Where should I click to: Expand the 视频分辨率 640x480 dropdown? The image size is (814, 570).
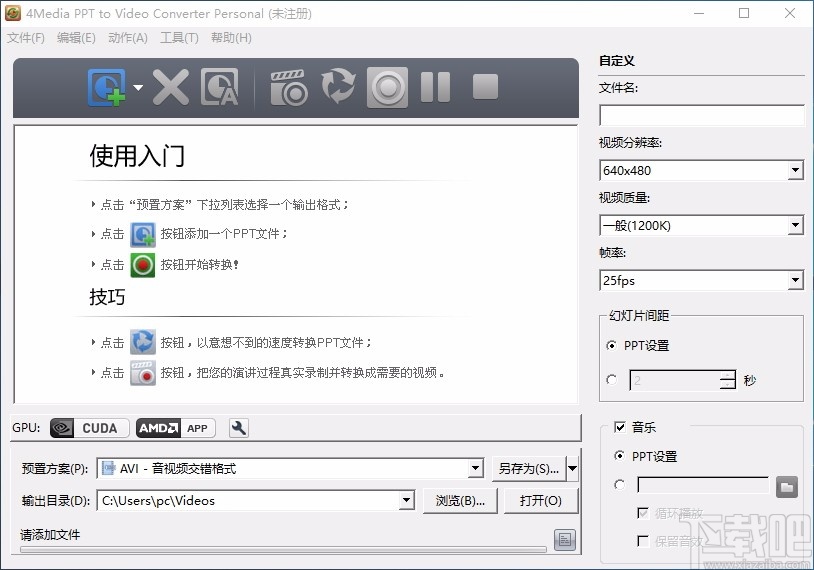795,170
